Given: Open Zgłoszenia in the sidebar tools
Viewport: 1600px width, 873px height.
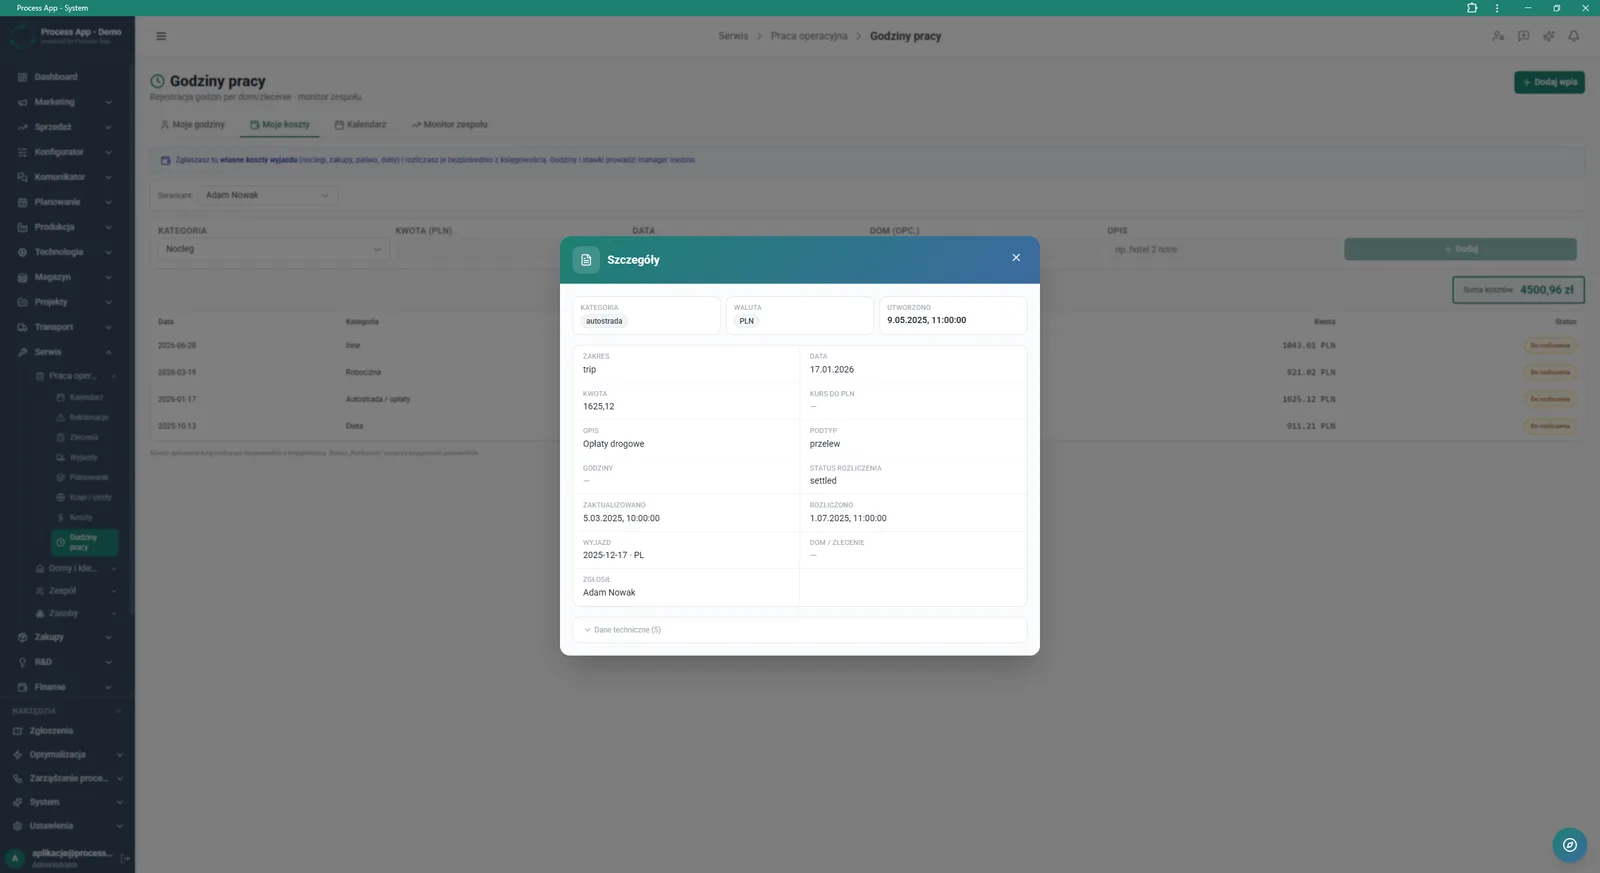Looking at the screenshot, I should (x=51, y=731).
